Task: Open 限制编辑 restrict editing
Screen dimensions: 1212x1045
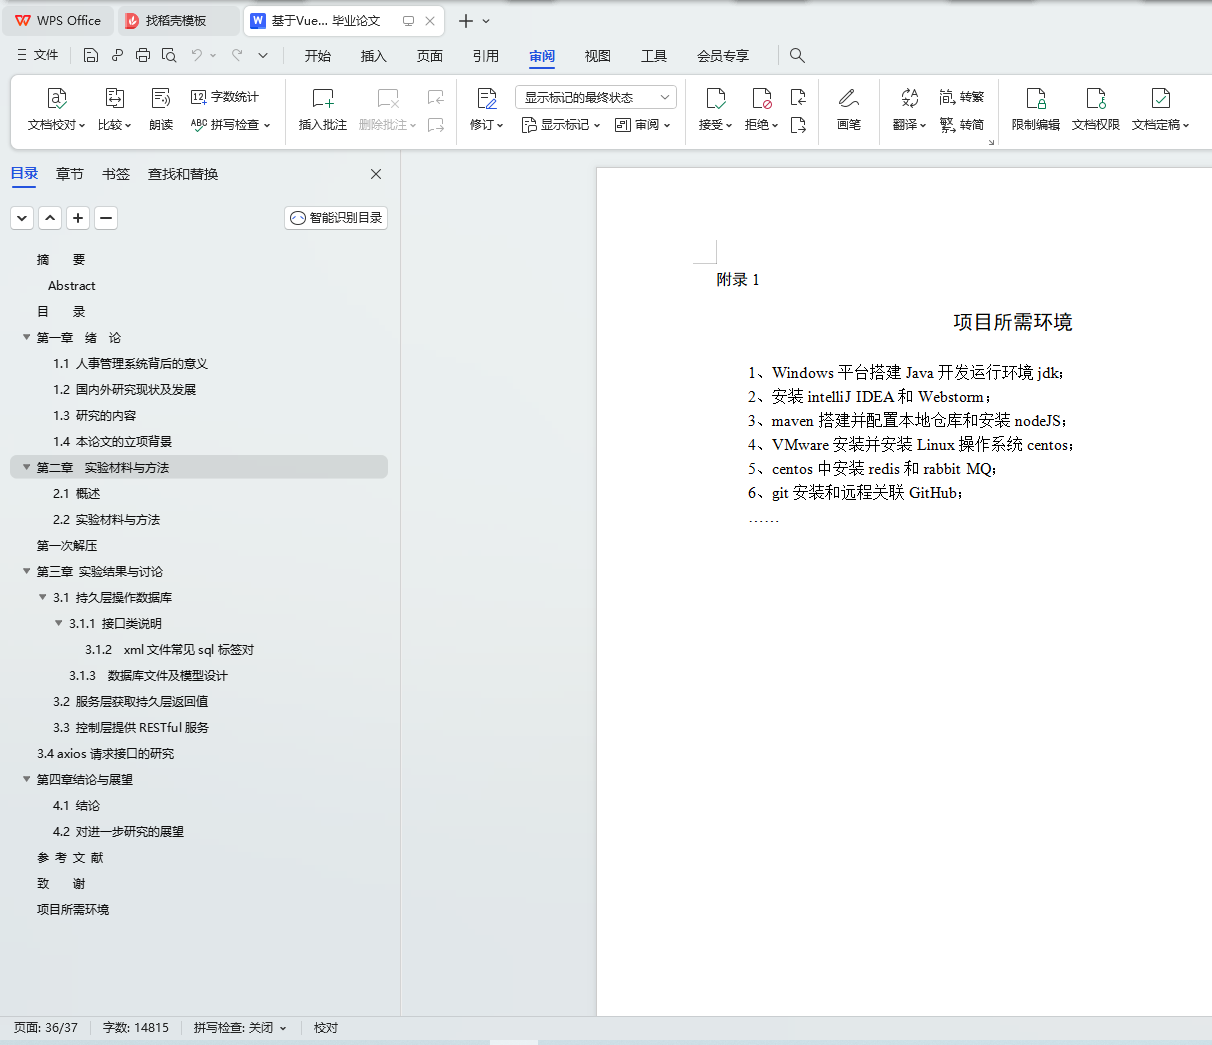Action: coord(1036,110)
